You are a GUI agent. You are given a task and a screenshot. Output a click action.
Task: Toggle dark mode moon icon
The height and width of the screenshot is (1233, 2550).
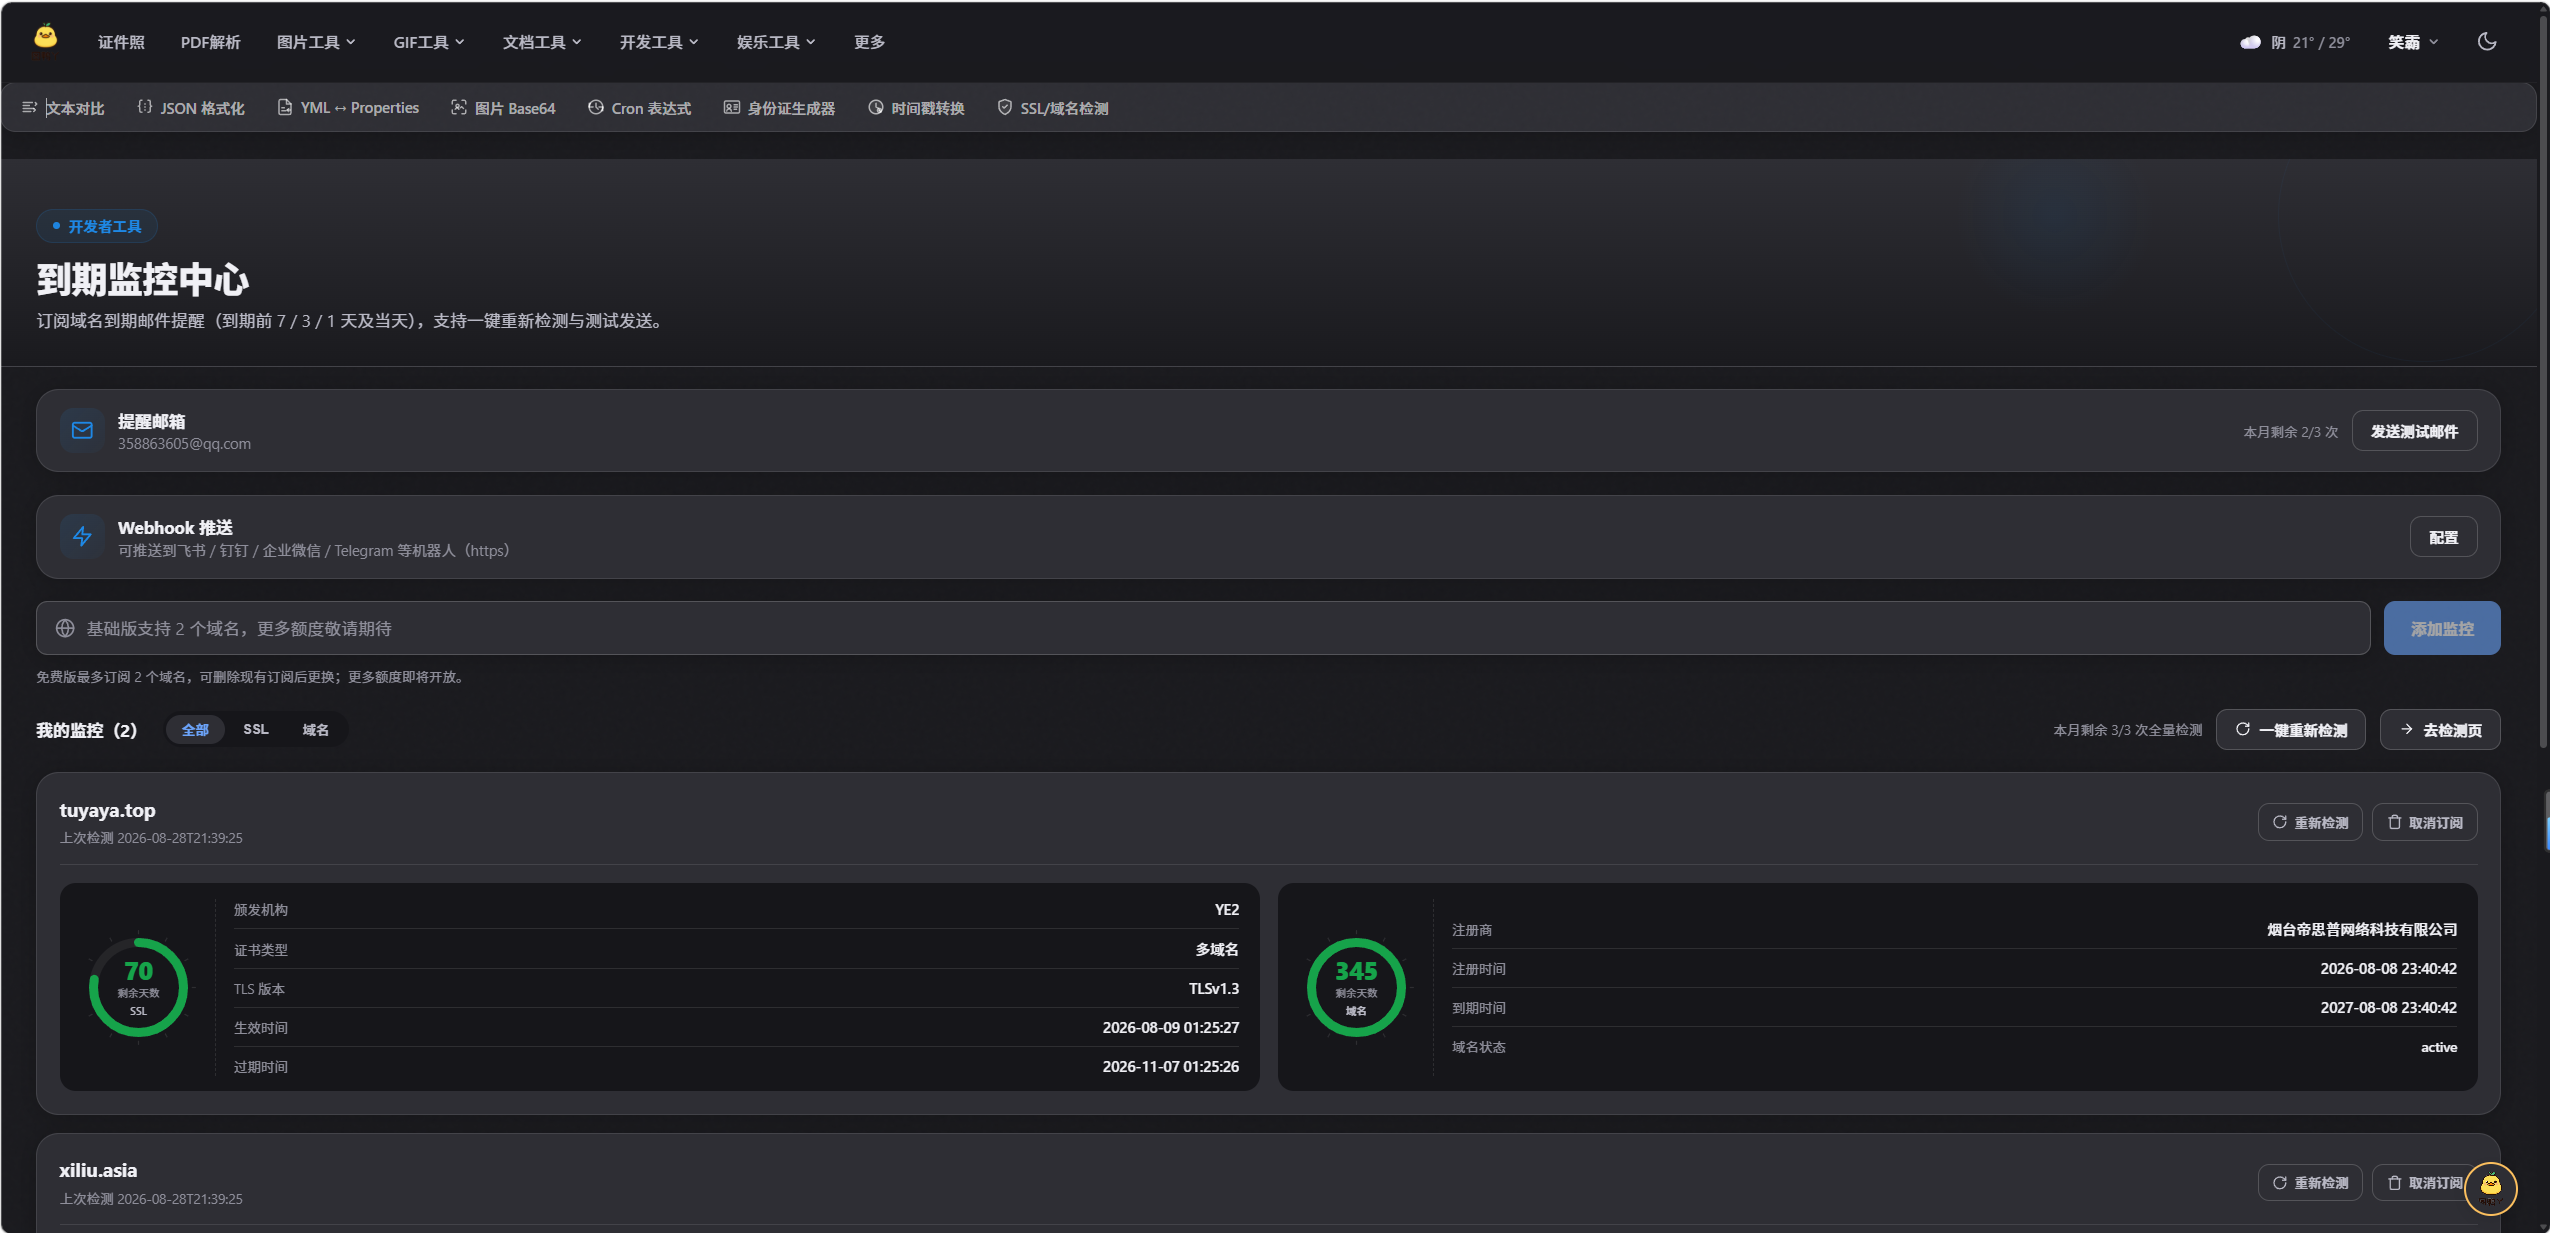click(x=2487, y=41)
